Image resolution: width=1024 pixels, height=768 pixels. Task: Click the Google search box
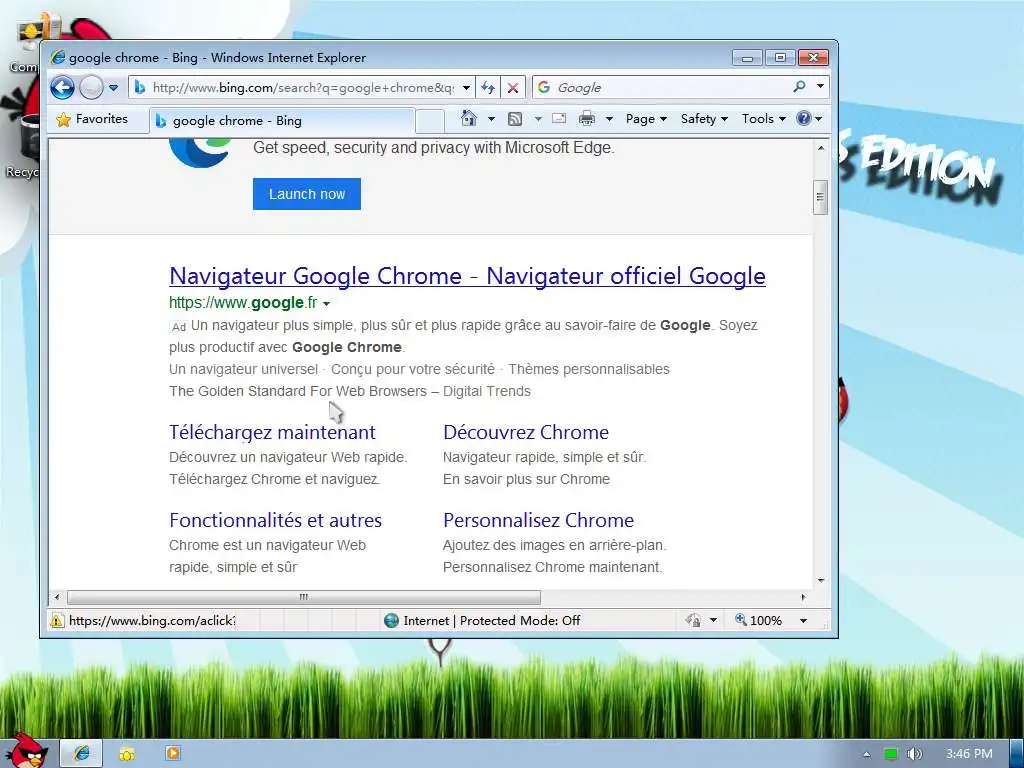tap(660, 88)
